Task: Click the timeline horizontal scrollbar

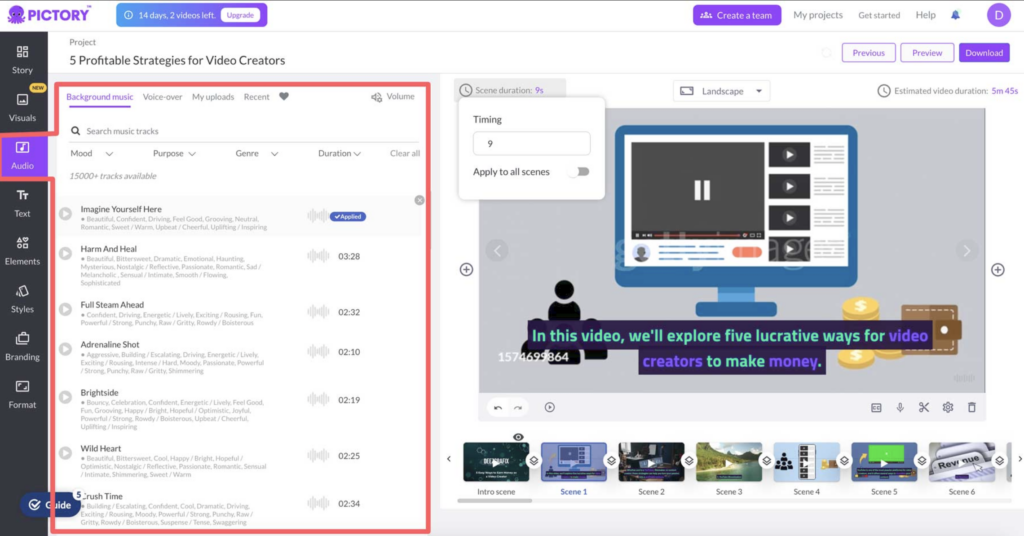Action: point(495,501)
